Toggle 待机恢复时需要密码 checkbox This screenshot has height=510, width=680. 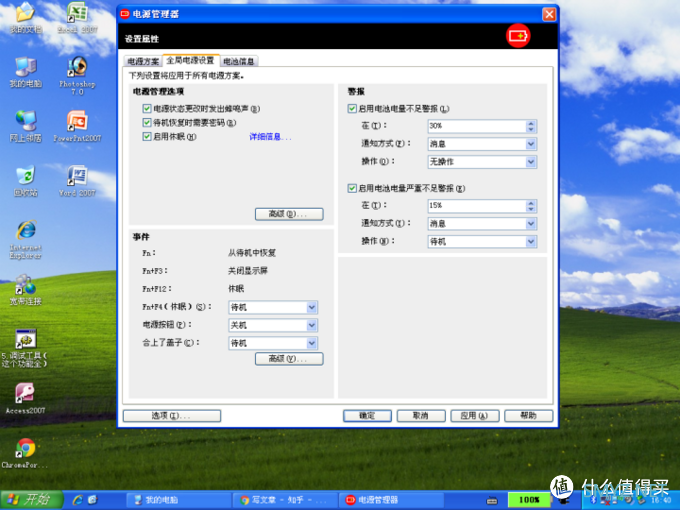click(147, 123)
